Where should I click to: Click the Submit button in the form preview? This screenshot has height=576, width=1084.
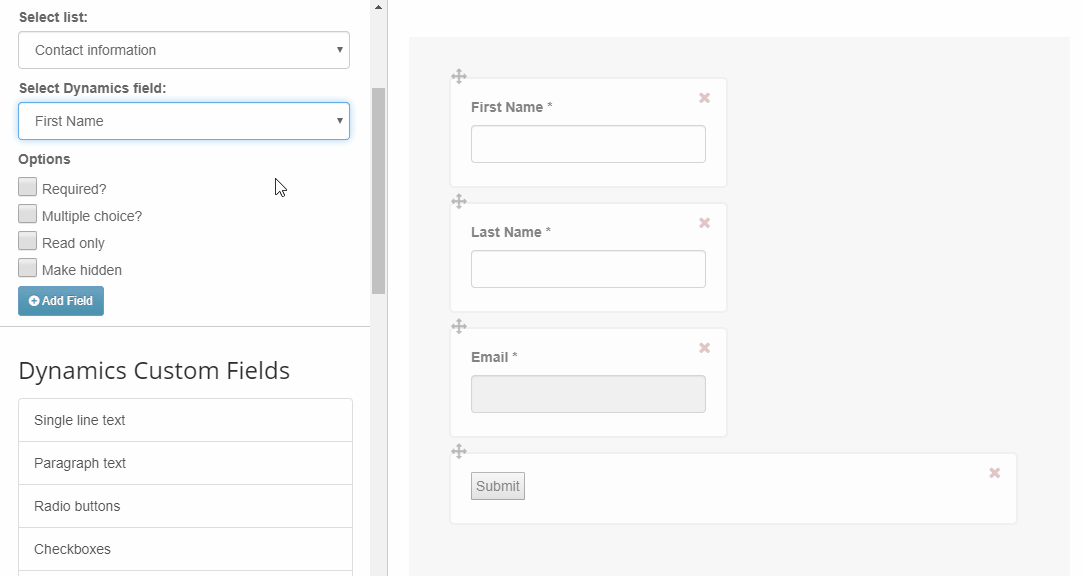[x=498, y=486]
